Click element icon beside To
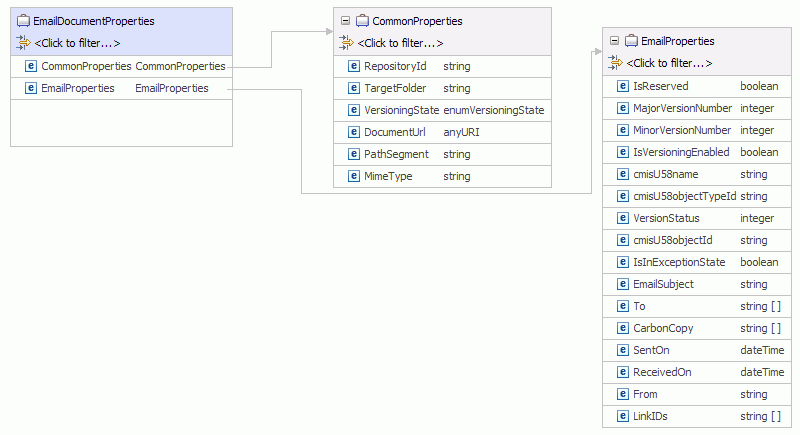This screenshot has width=800, height=435. click(622, 305)
